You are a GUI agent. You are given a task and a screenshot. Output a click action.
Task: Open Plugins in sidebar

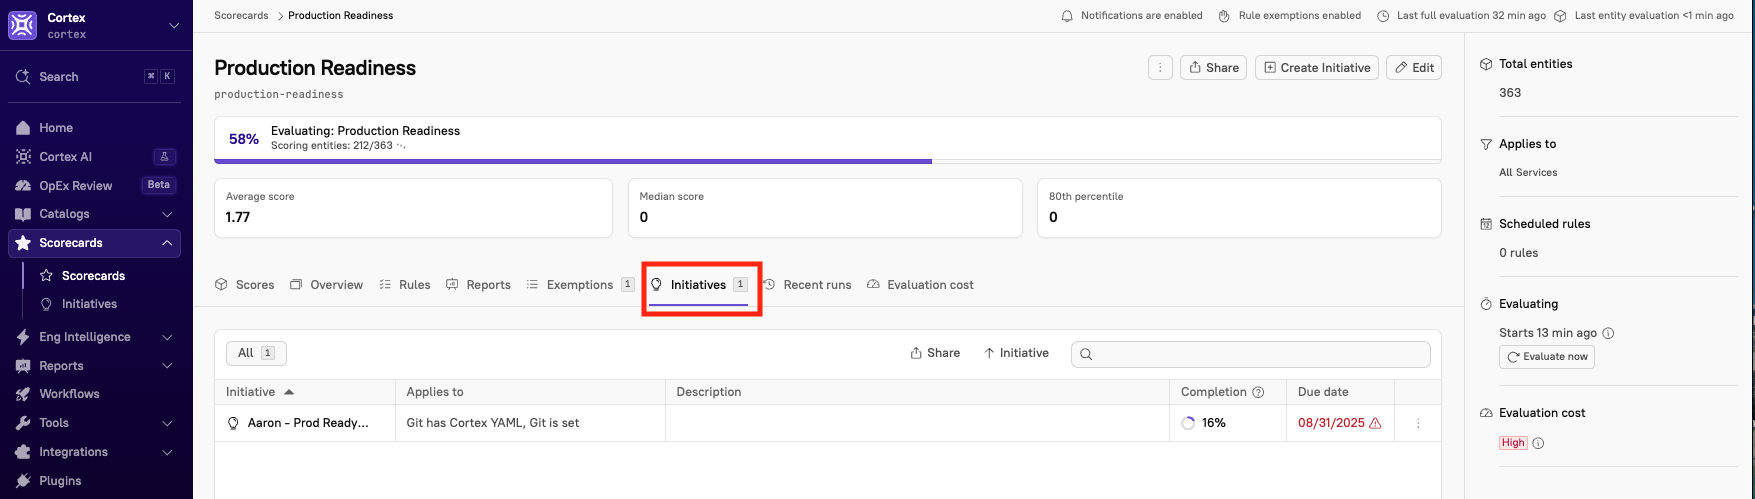tap(60, 481)
